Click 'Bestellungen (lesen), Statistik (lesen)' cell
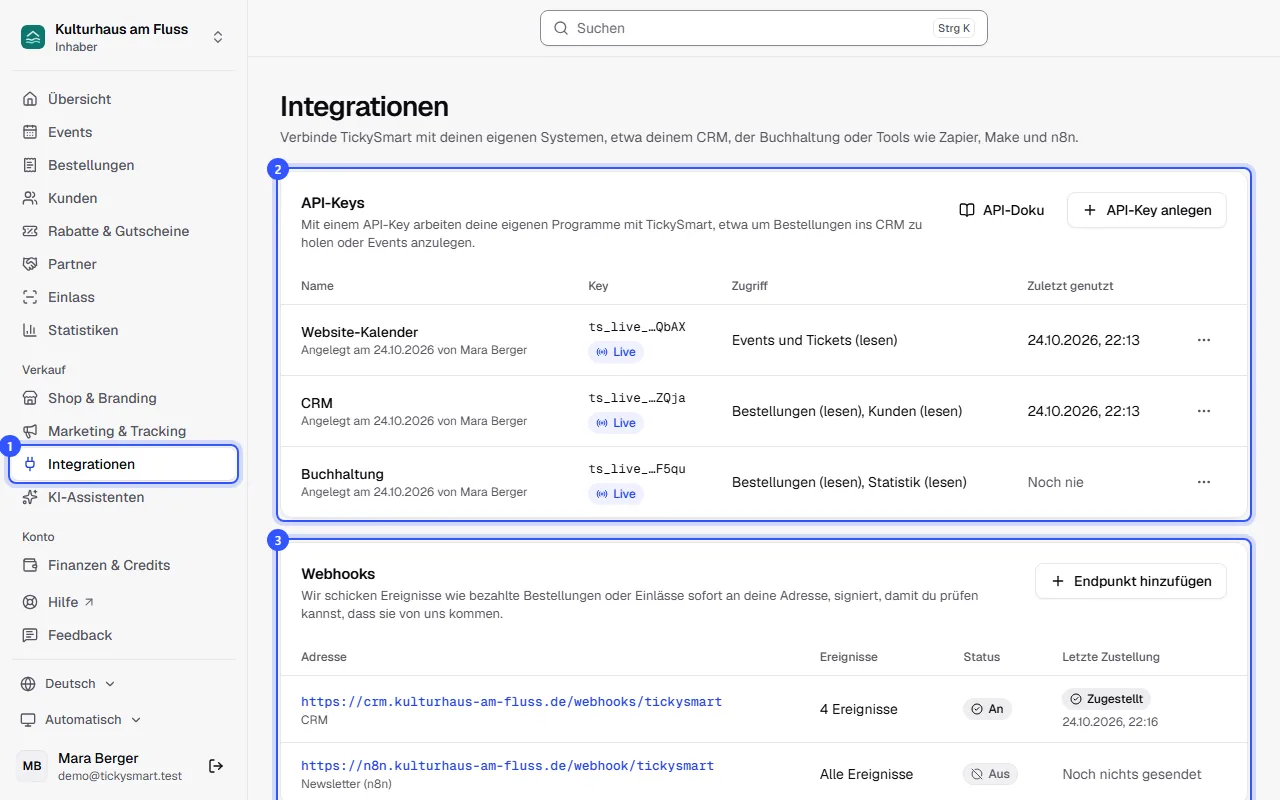 [x=849, y=482]
